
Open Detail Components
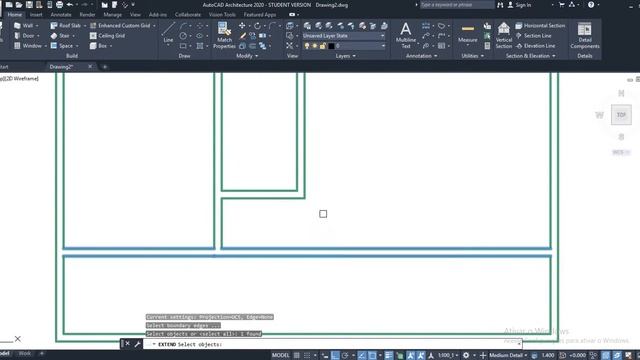click(x=585, y=36)
